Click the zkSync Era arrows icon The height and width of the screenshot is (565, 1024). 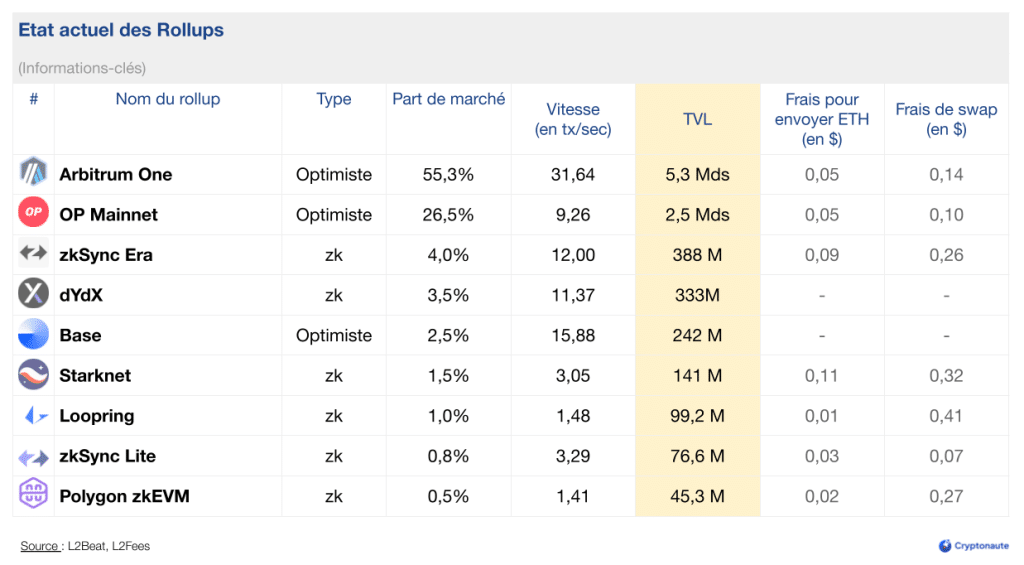coord(33,253)
